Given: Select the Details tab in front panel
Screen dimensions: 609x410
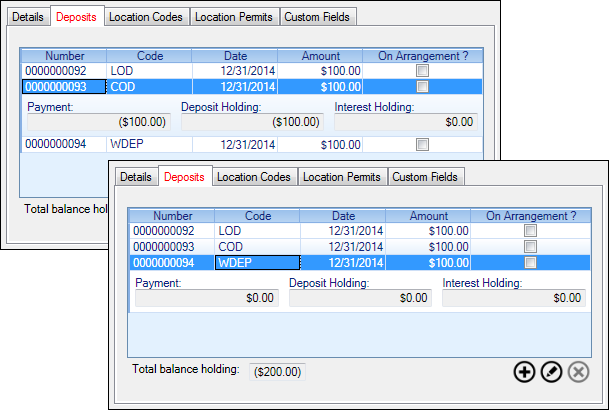Looking at the screenshot, I should point(136,177).
